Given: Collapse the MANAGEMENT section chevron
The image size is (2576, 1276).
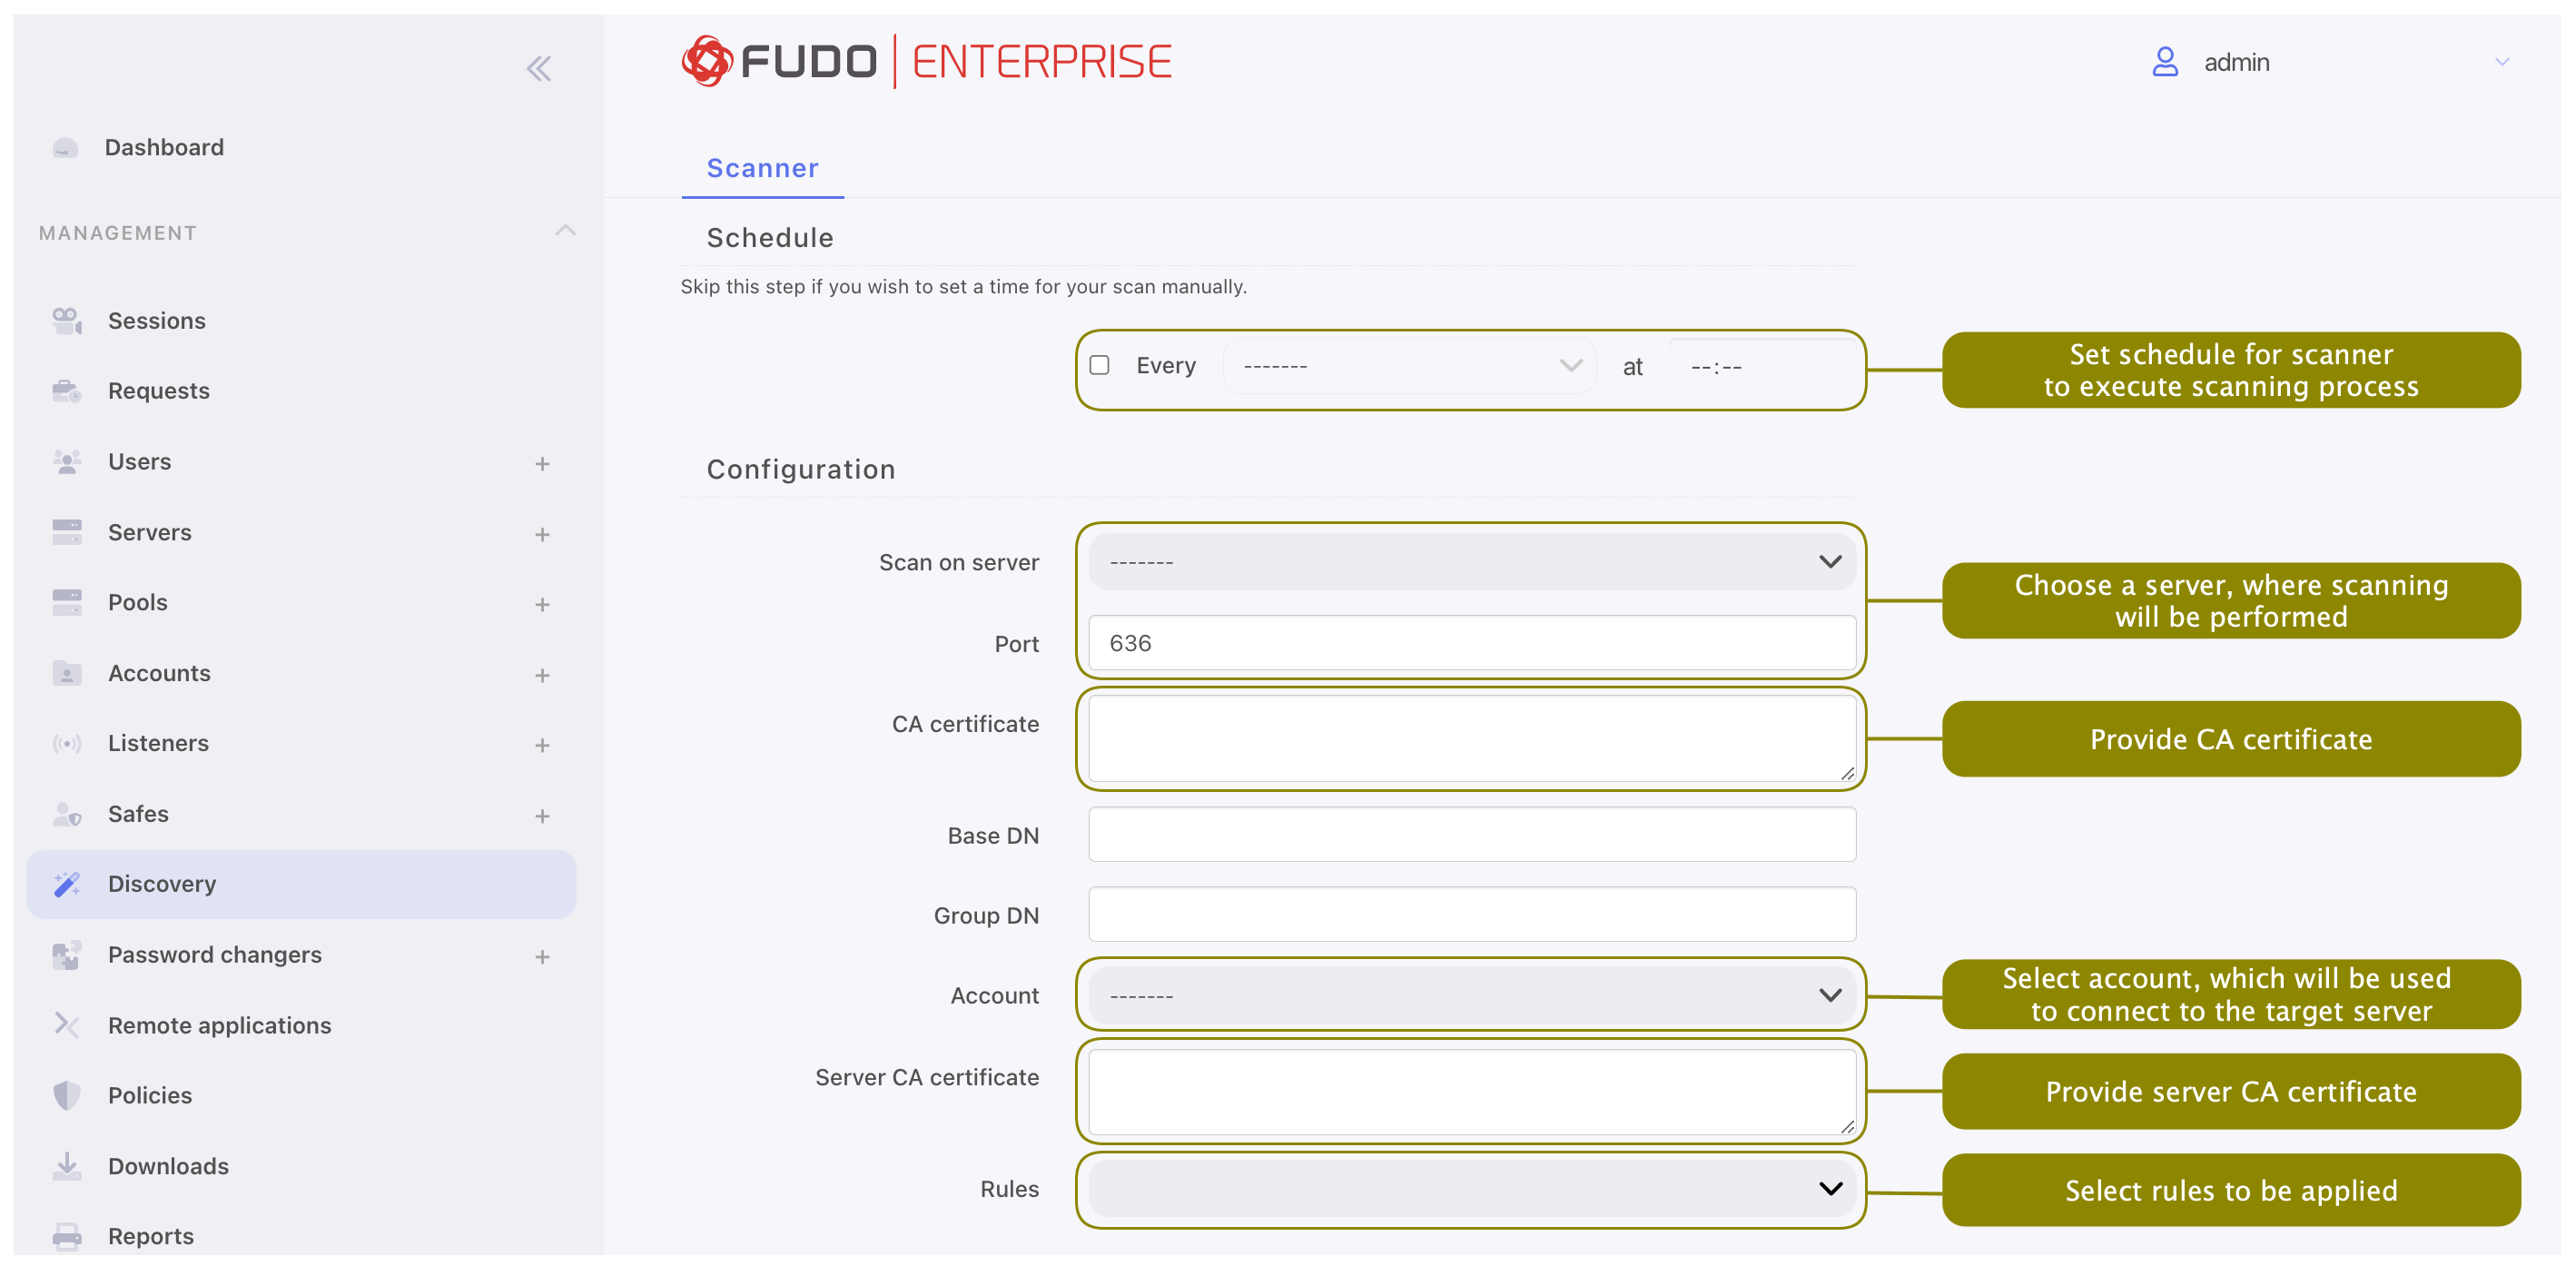Looking at the screenshot, I should pos(565,231).
